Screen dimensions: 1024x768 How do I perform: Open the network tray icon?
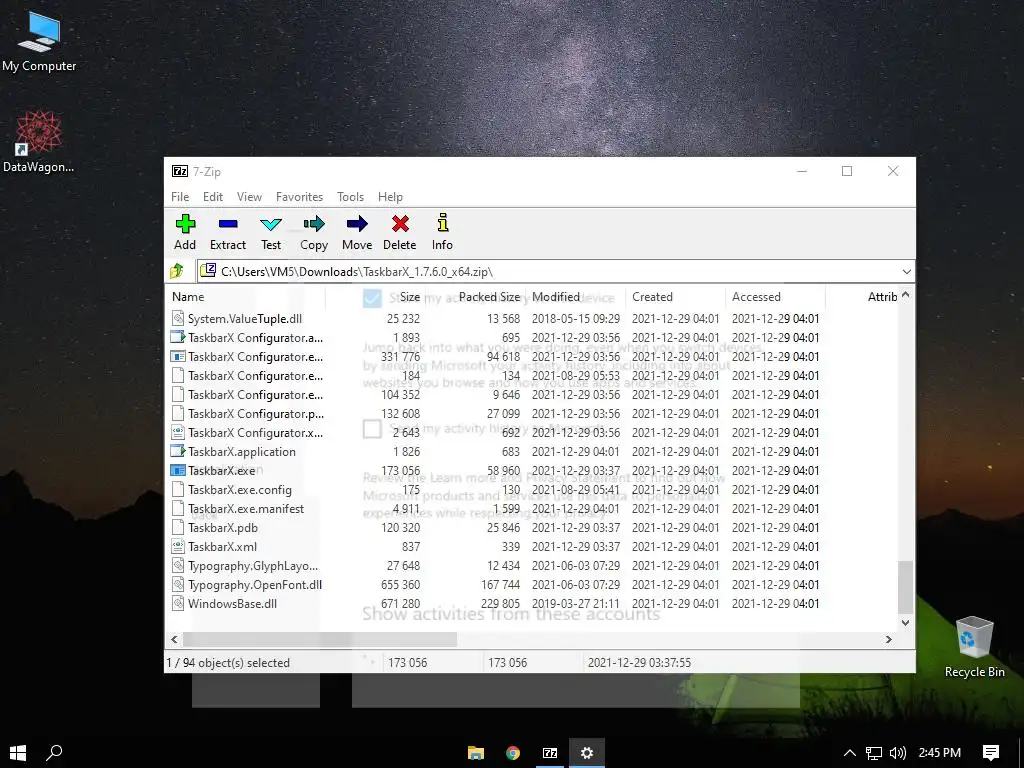pos(874,753)
